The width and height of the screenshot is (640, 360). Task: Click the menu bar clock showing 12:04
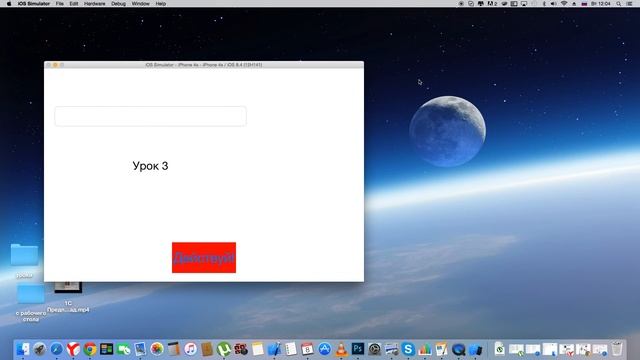point(601,4)
